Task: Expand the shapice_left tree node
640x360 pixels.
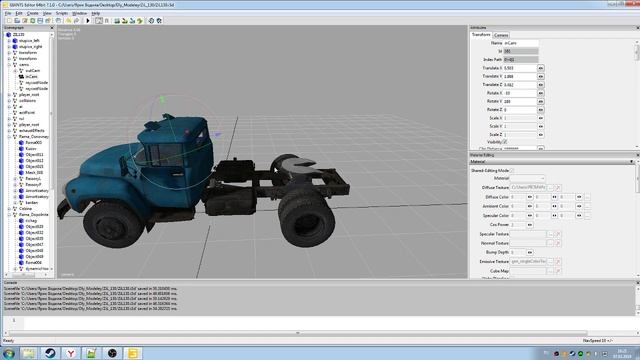Action: (x=9, y=41)
